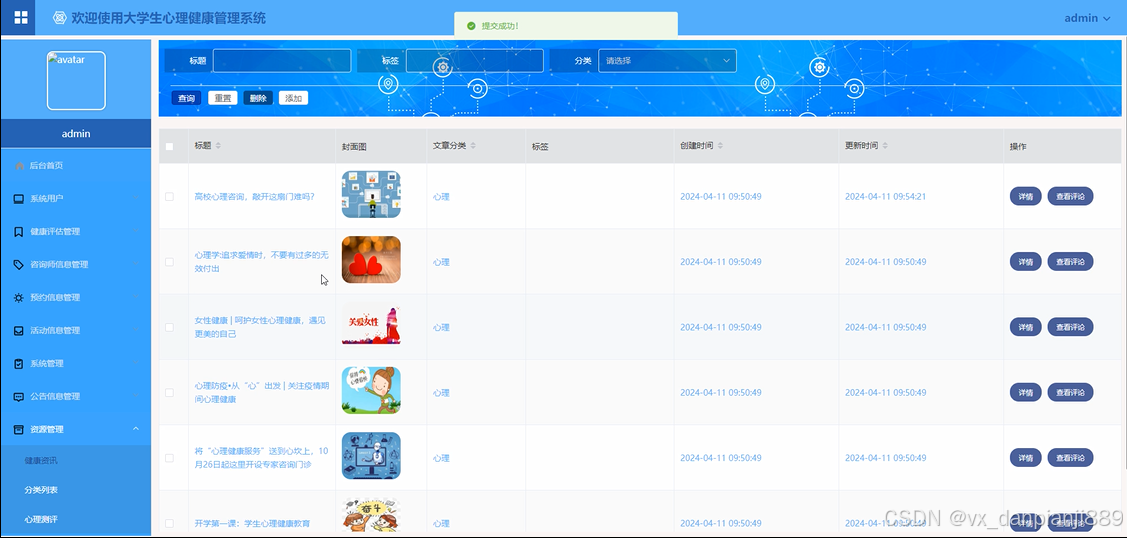
Task: Click the admin avatar image
Action: [x=76, y=80]
